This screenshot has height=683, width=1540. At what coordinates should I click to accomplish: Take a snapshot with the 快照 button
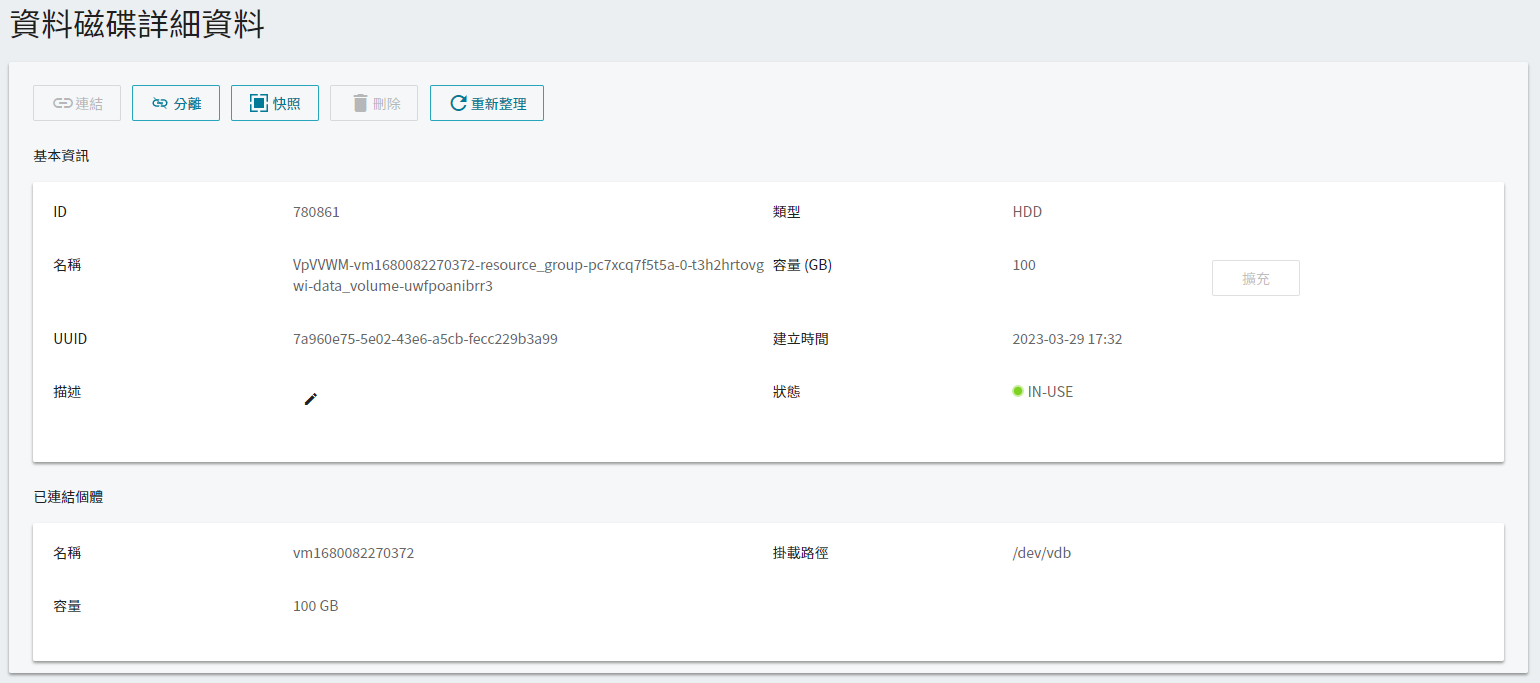point(275,103)
